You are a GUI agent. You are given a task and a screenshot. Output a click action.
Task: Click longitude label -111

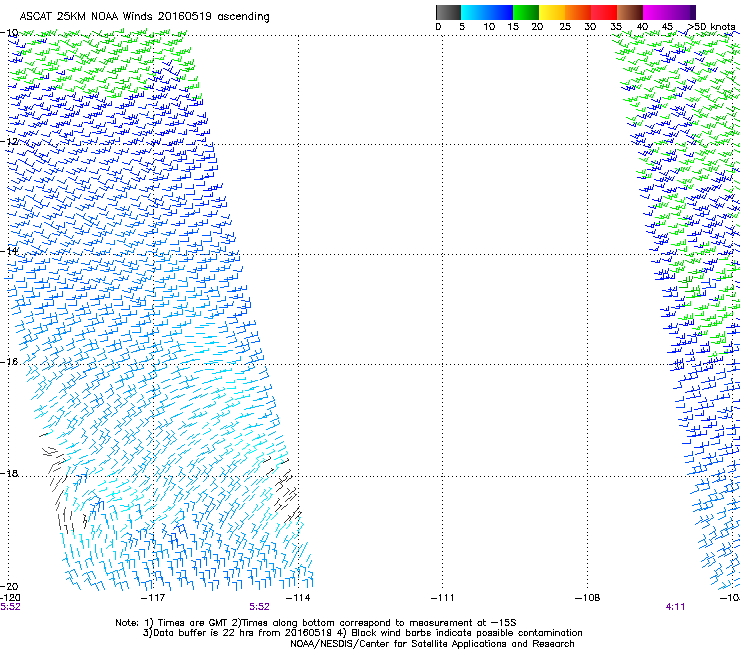[443, 598]
